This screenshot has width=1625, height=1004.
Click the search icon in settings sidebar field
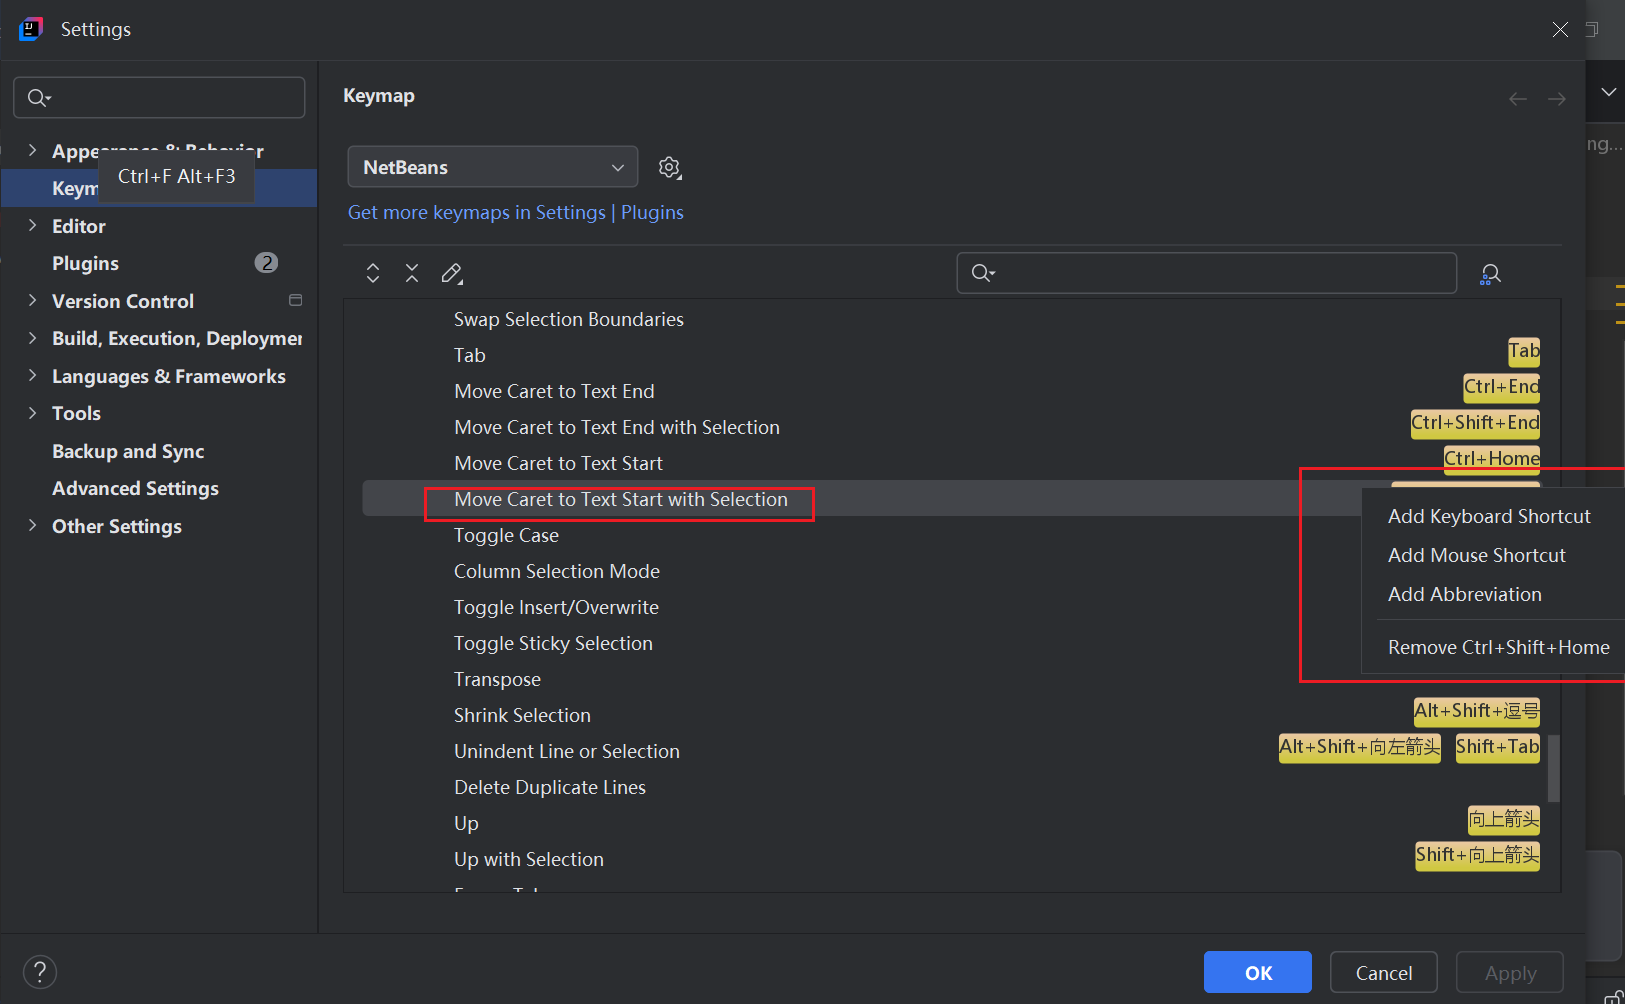click(x=39, y=97)
